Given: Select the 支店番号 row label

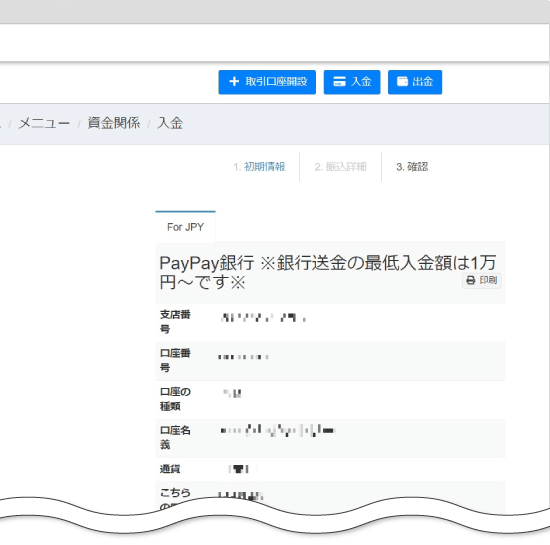Looking at the screenshot, I should pos(175,322).
